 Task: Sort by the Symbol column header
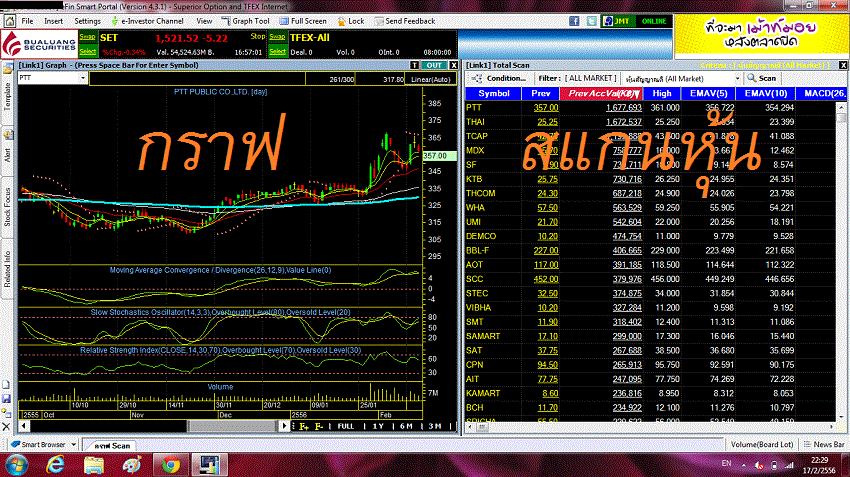click(494, 94)
